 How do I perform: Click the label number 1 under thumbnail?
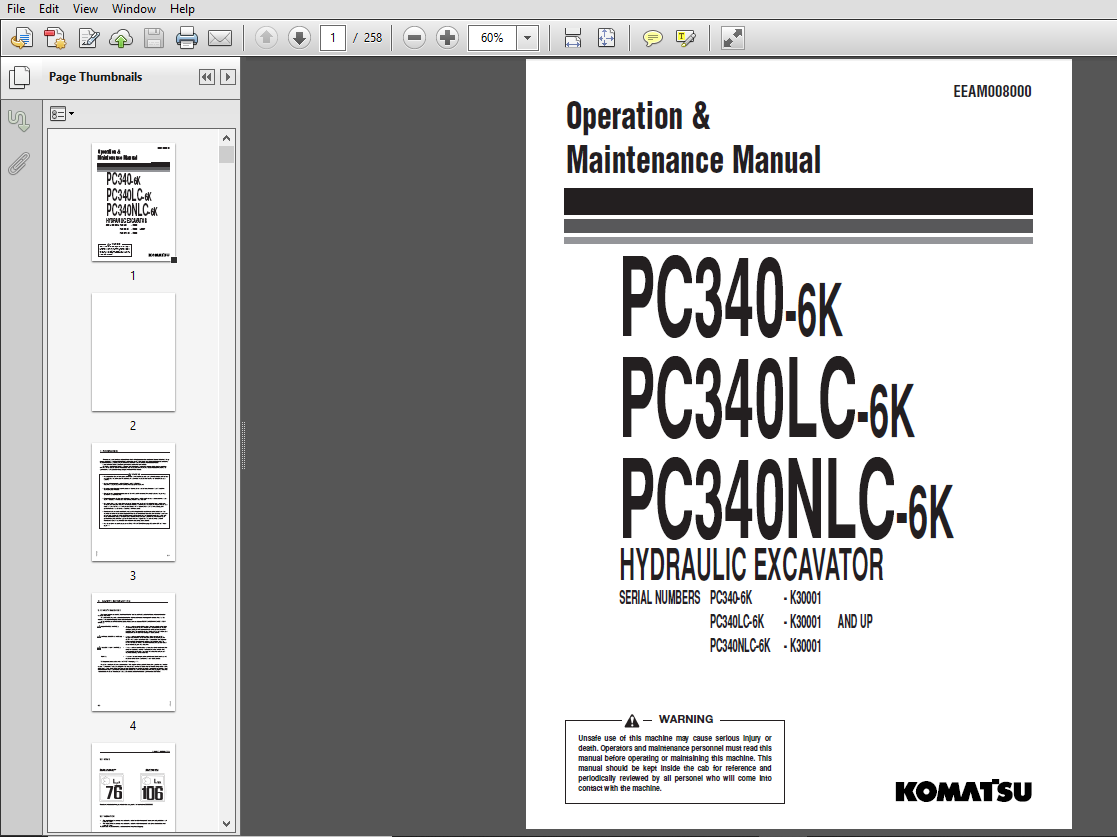pyautogui.click(x=133, y=276)
